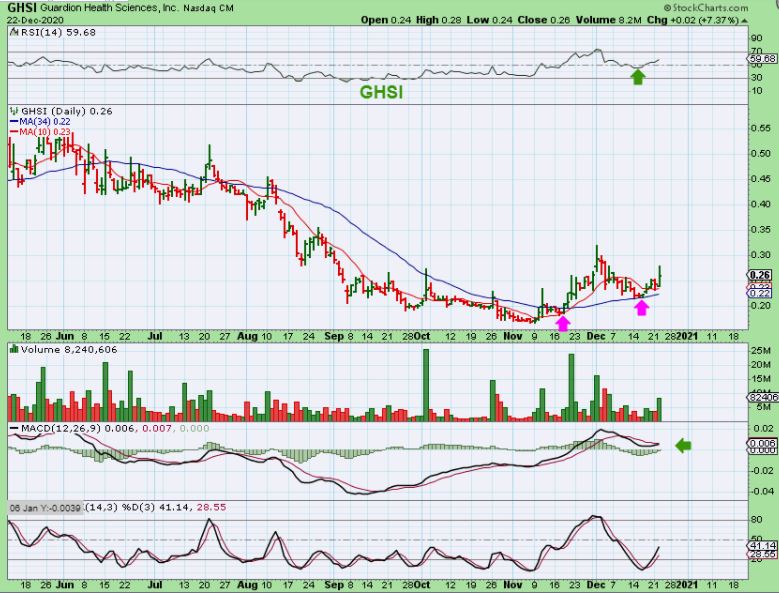Click the 20M volume axis label

point(761,365)
